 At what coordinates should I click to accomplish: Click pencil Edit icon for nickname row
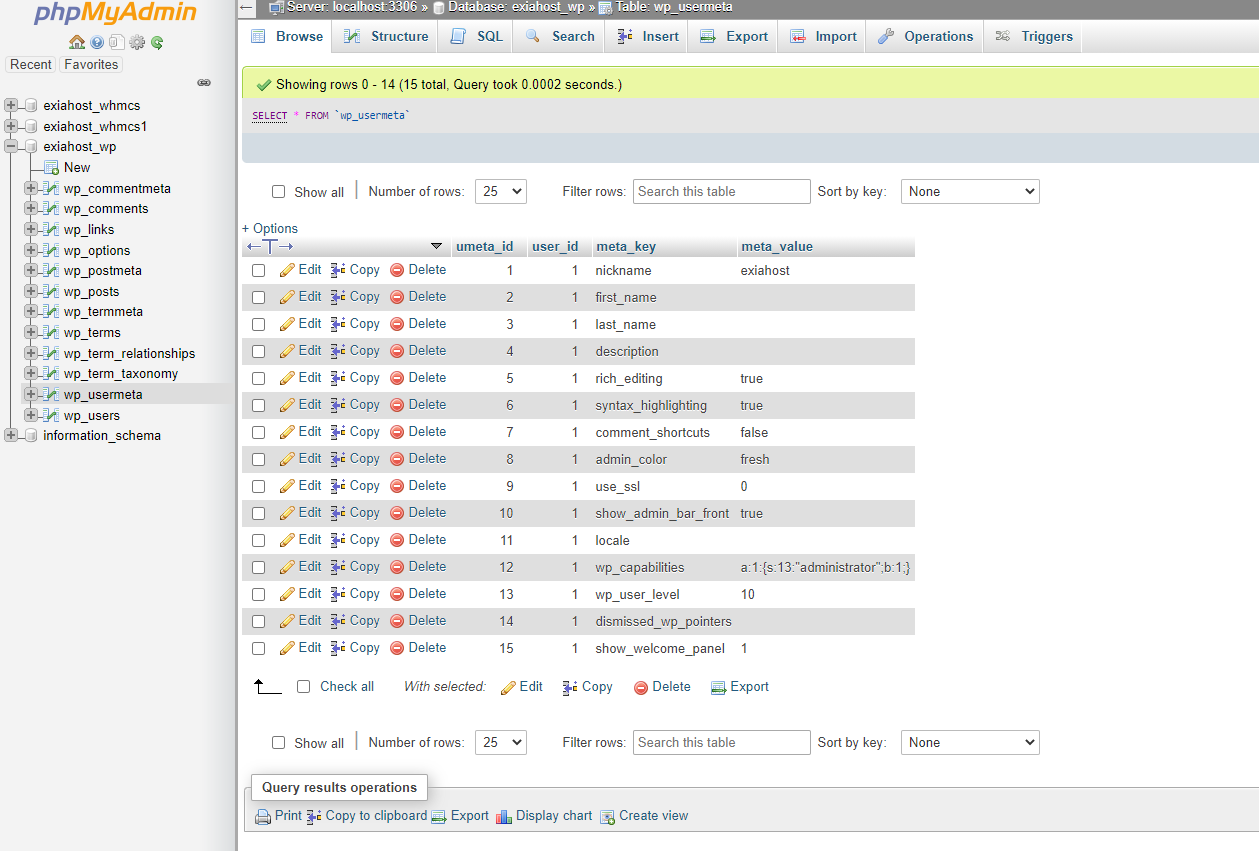coord(287,270)
